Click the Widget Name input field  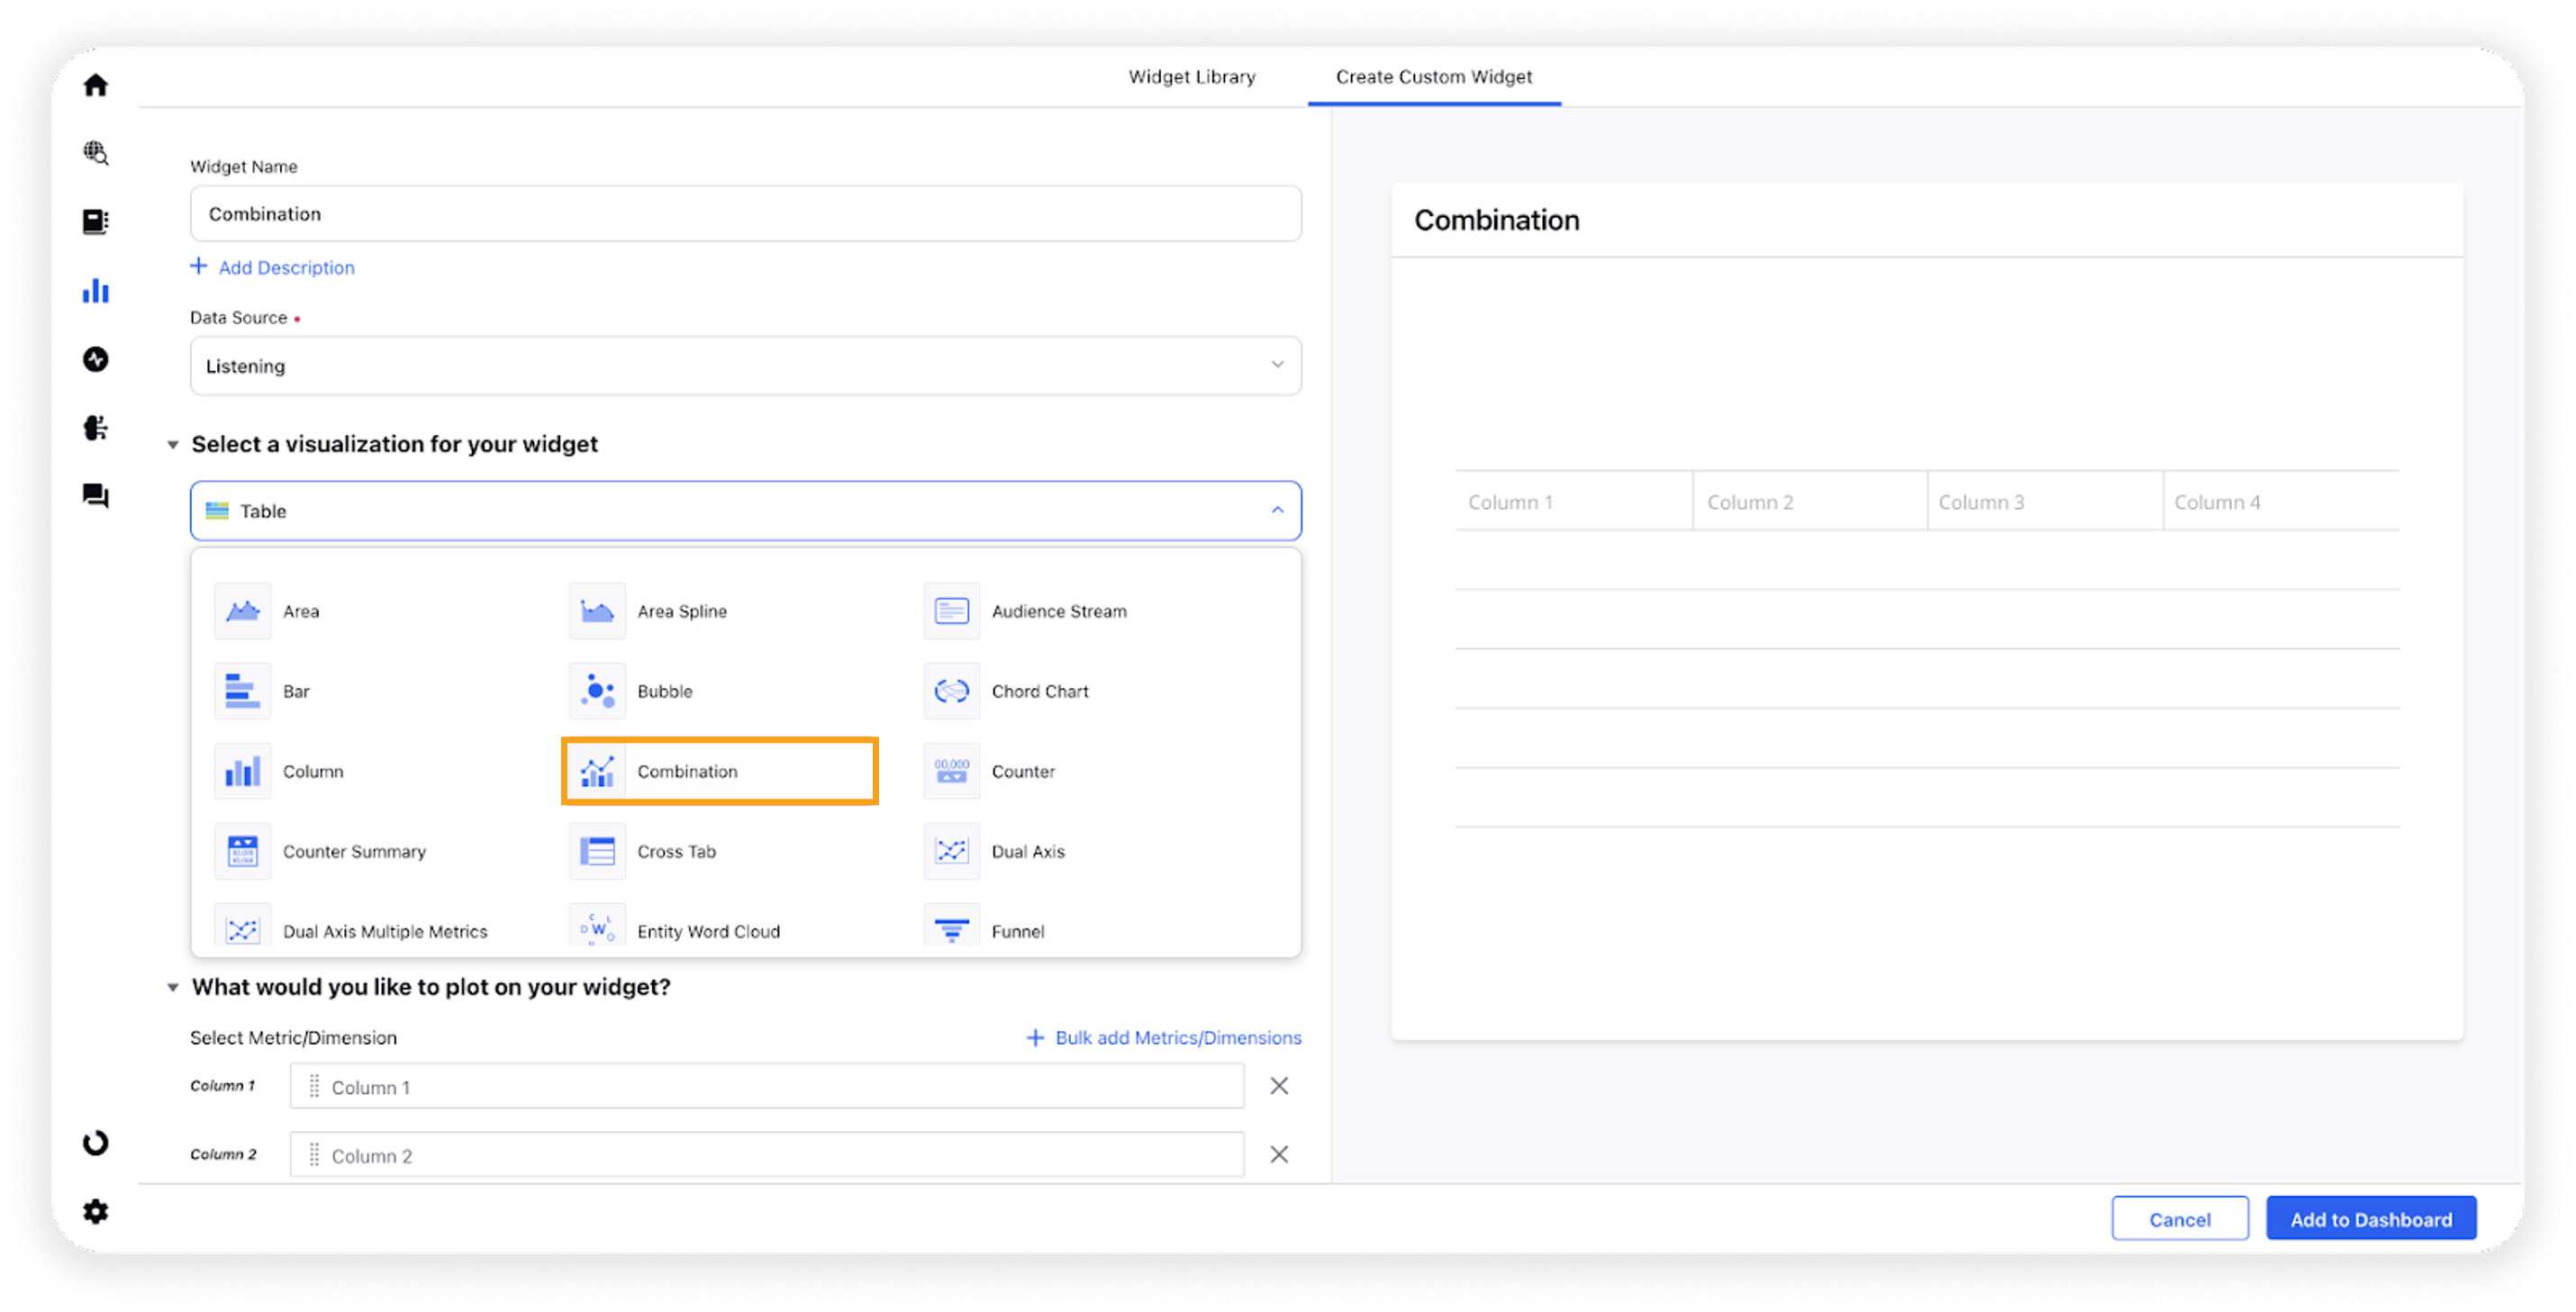746,214
